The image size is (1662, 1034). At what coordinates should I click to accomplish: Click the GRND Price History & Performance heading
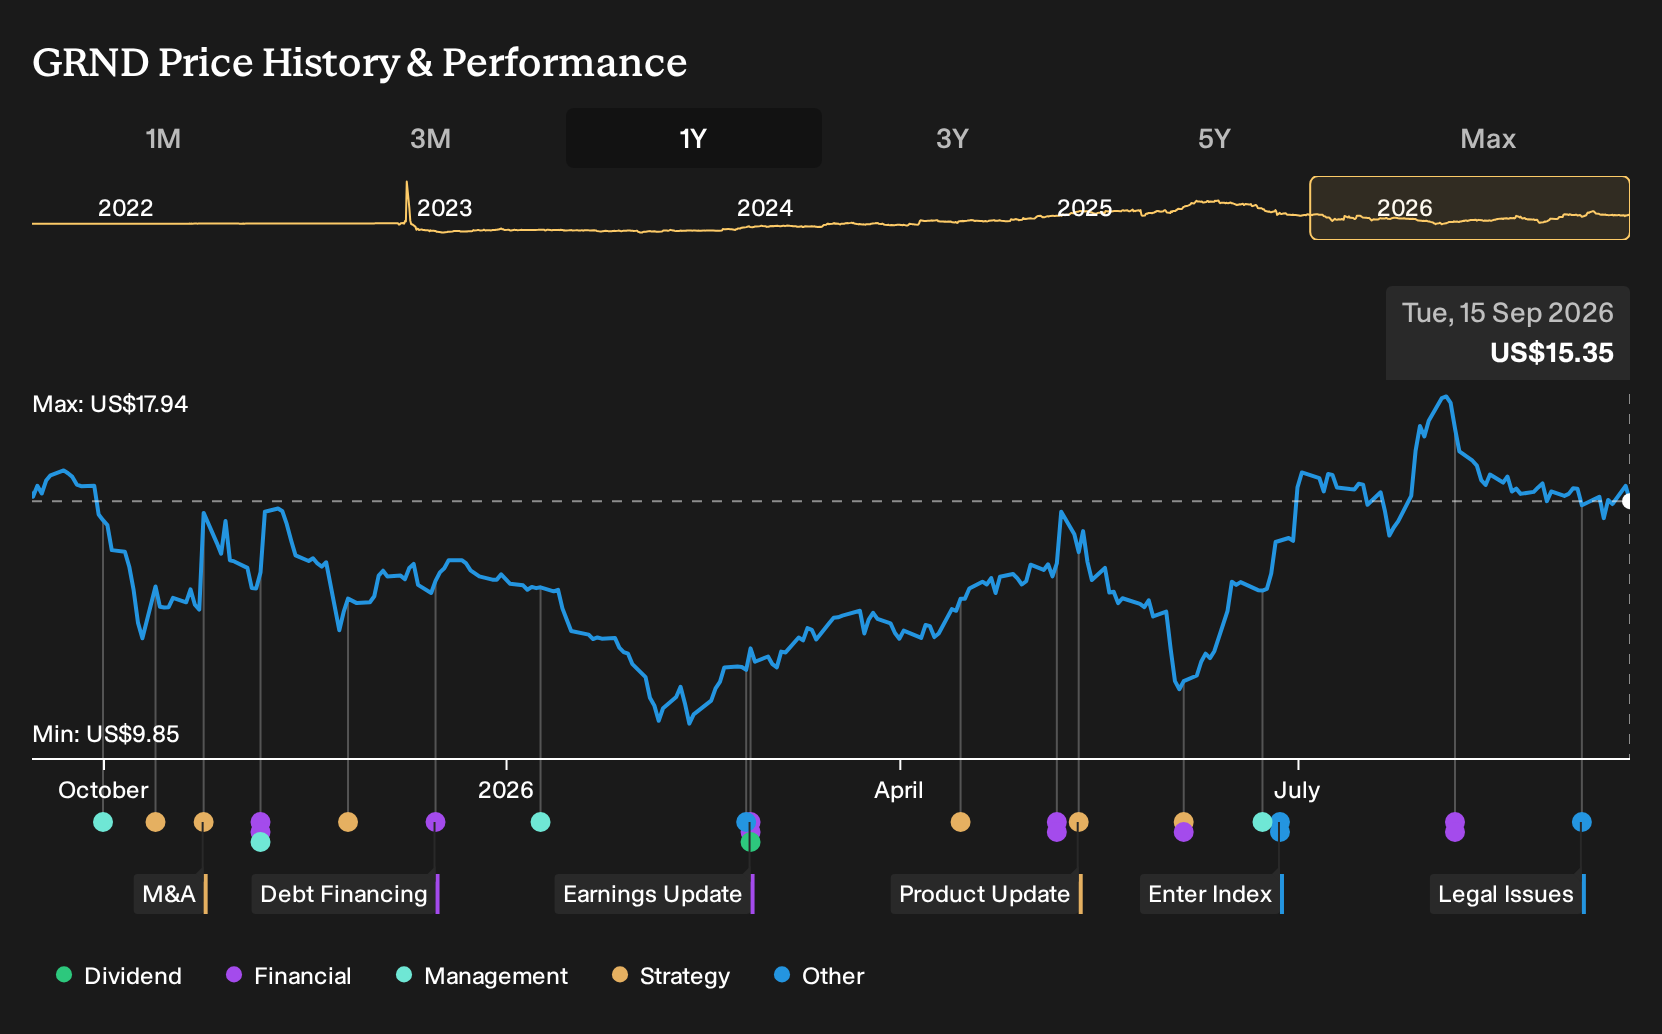click(360, 62)
